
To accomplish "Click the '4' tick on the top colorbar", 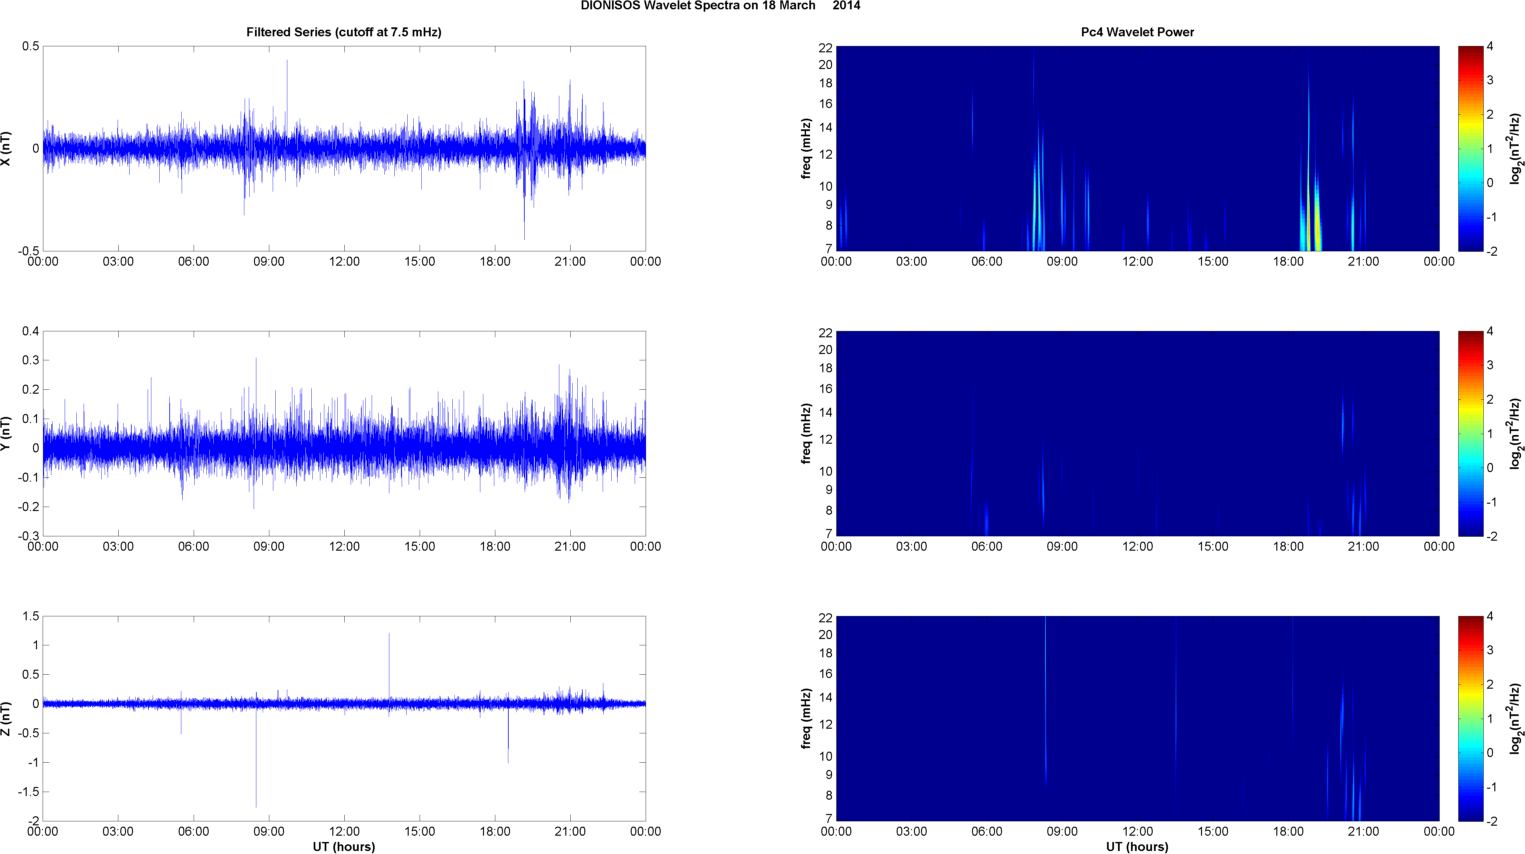I will tap(1490, 47).
